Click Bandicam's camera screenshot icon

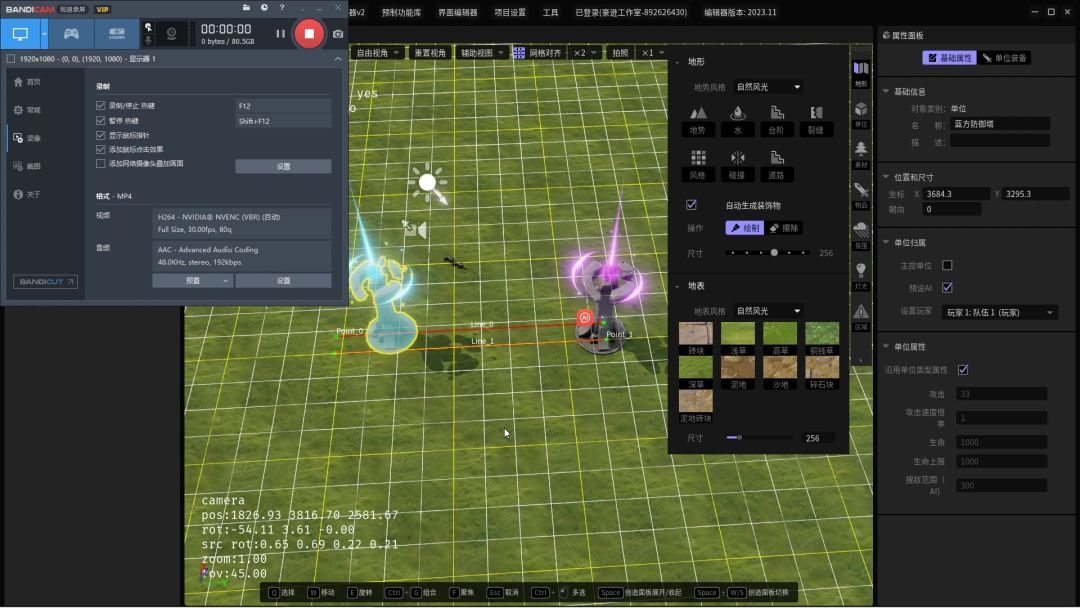click(x=338, y=34)
